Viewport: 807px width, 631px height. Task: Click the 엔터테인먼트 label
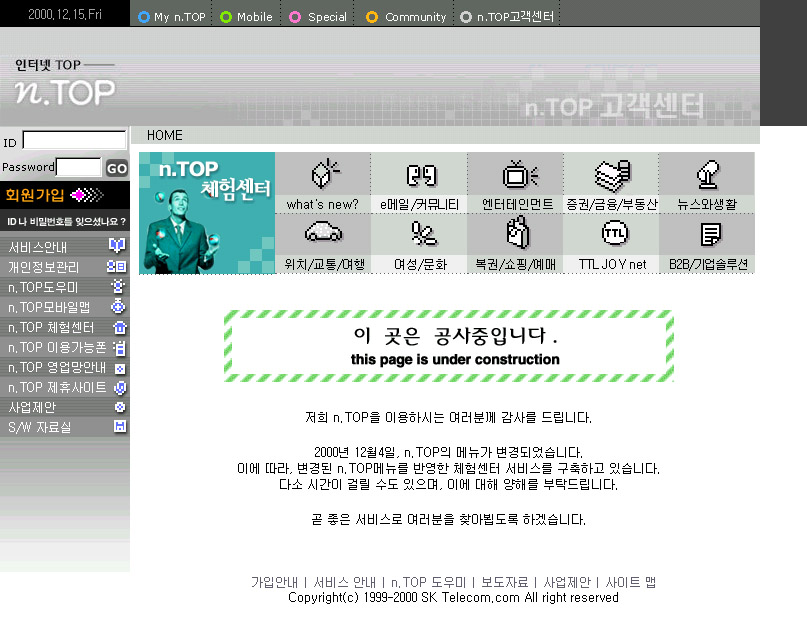pyautogui.click(x=517, y=204)
